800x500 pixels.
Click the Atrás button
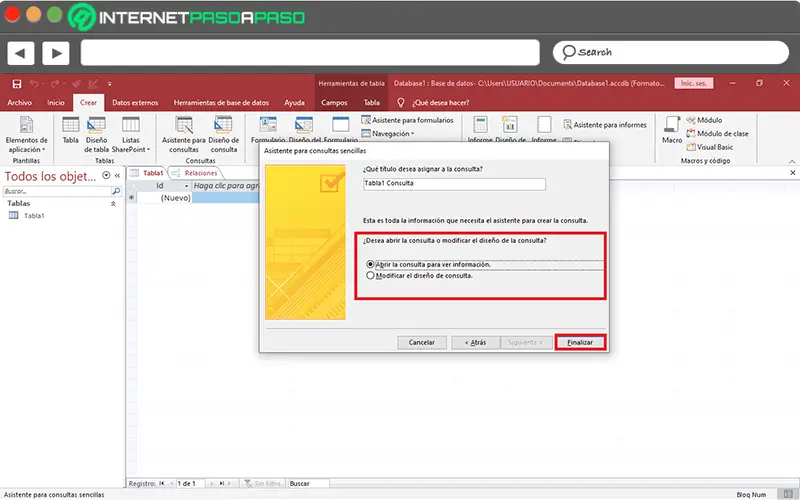pyautogui.click(x=476, y=342)
